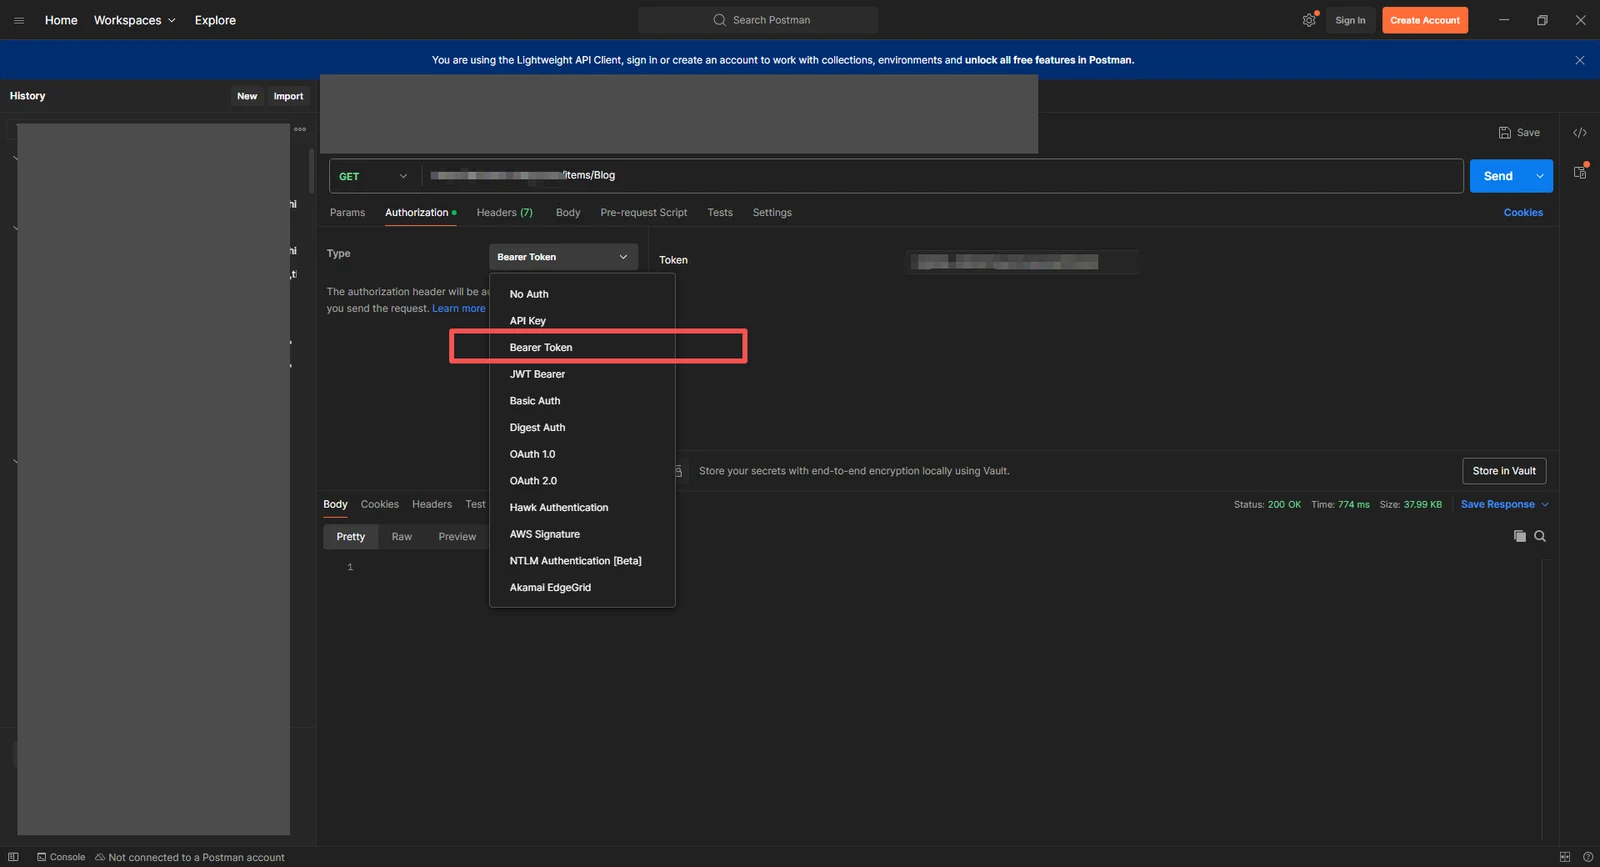This screenshot has height=867, width=1600.
Task: Choose No Auth from the type list
Action: [582, 294]
